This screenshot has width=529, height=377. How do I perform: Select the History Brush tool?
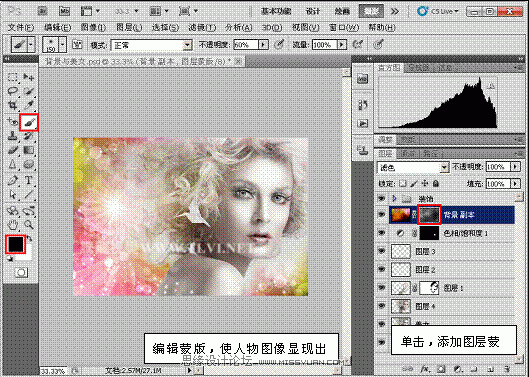[x=28, y=136]
